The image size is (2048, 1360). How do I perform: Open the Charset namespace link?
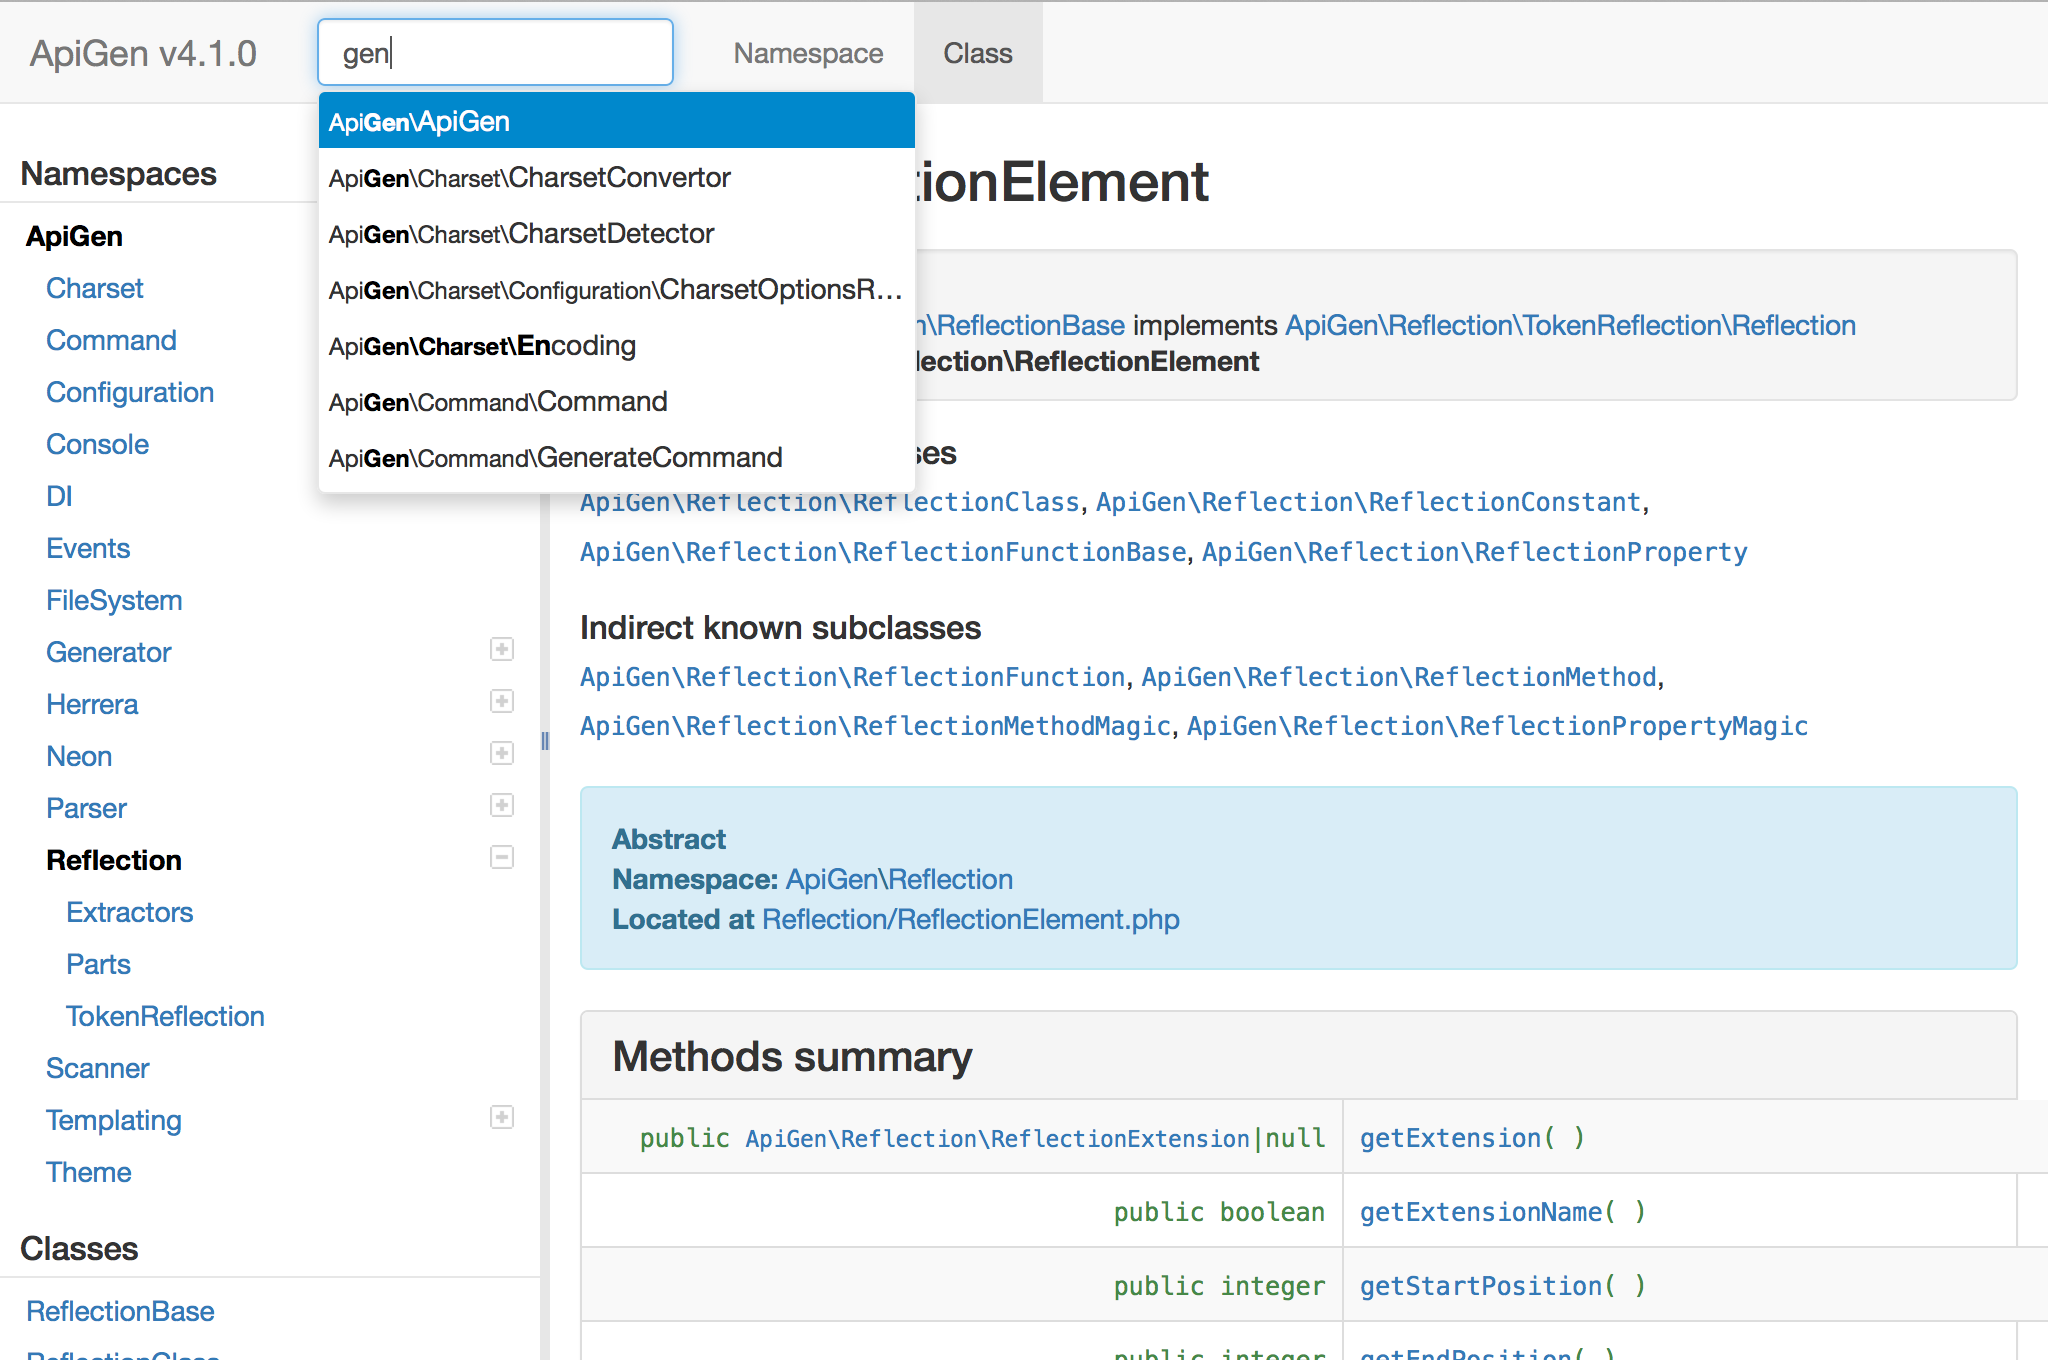coord(95,288)
